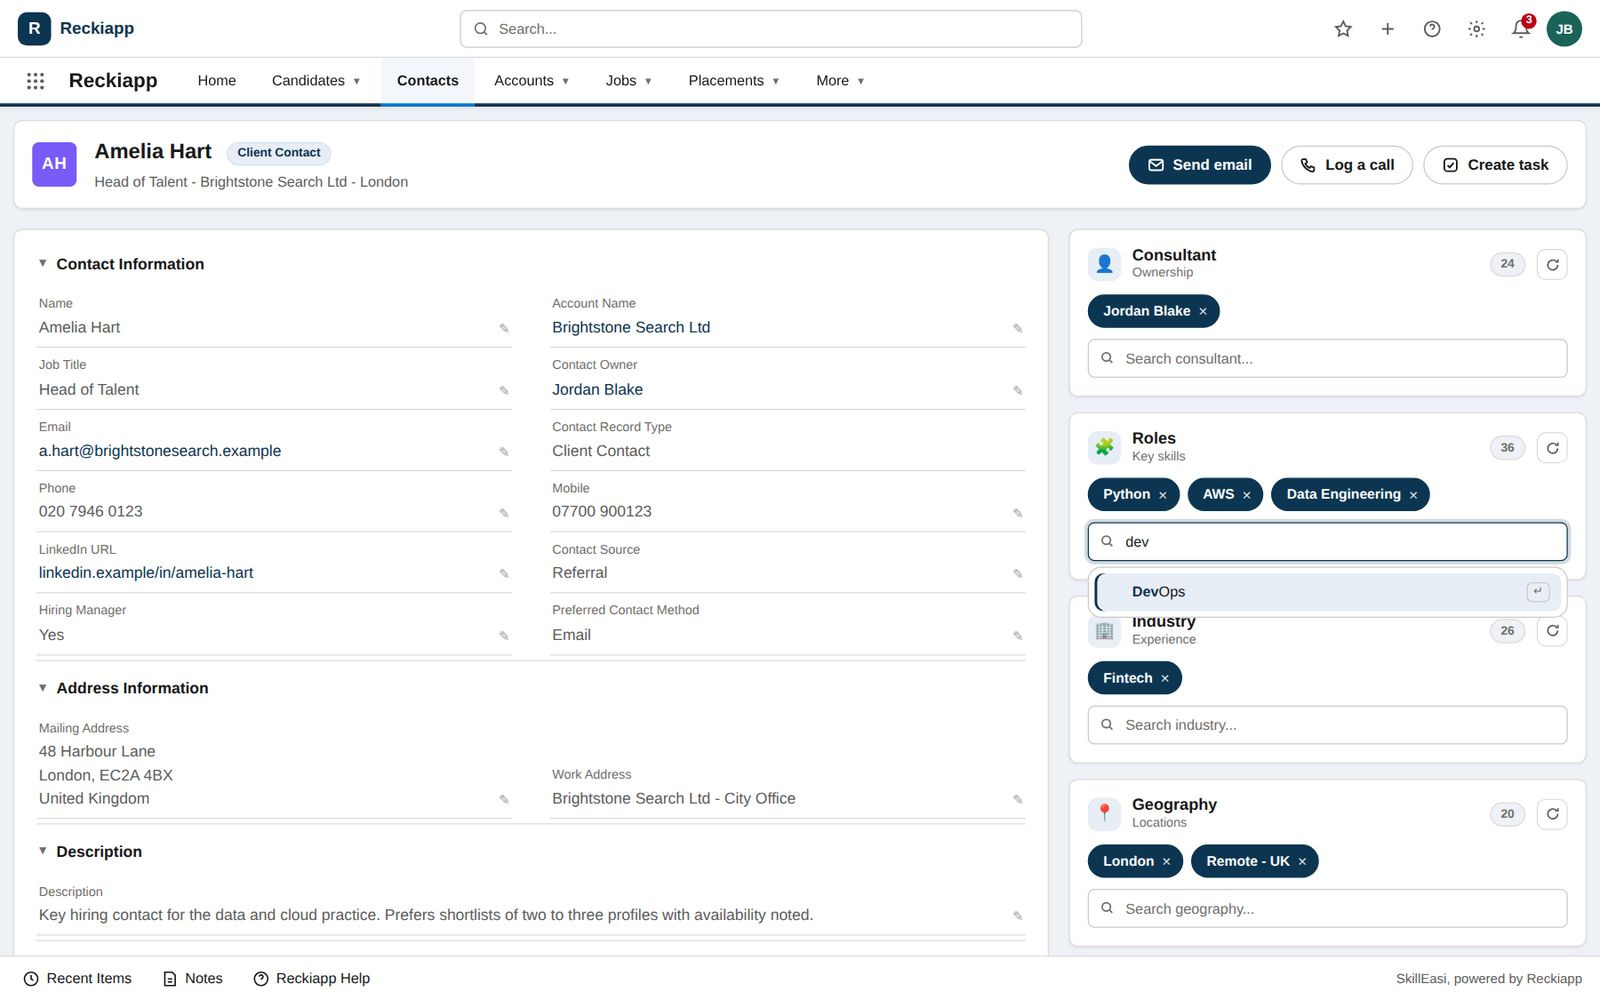
Task: Open the JB user avatar menu
Action: [x=1564, y=29]
